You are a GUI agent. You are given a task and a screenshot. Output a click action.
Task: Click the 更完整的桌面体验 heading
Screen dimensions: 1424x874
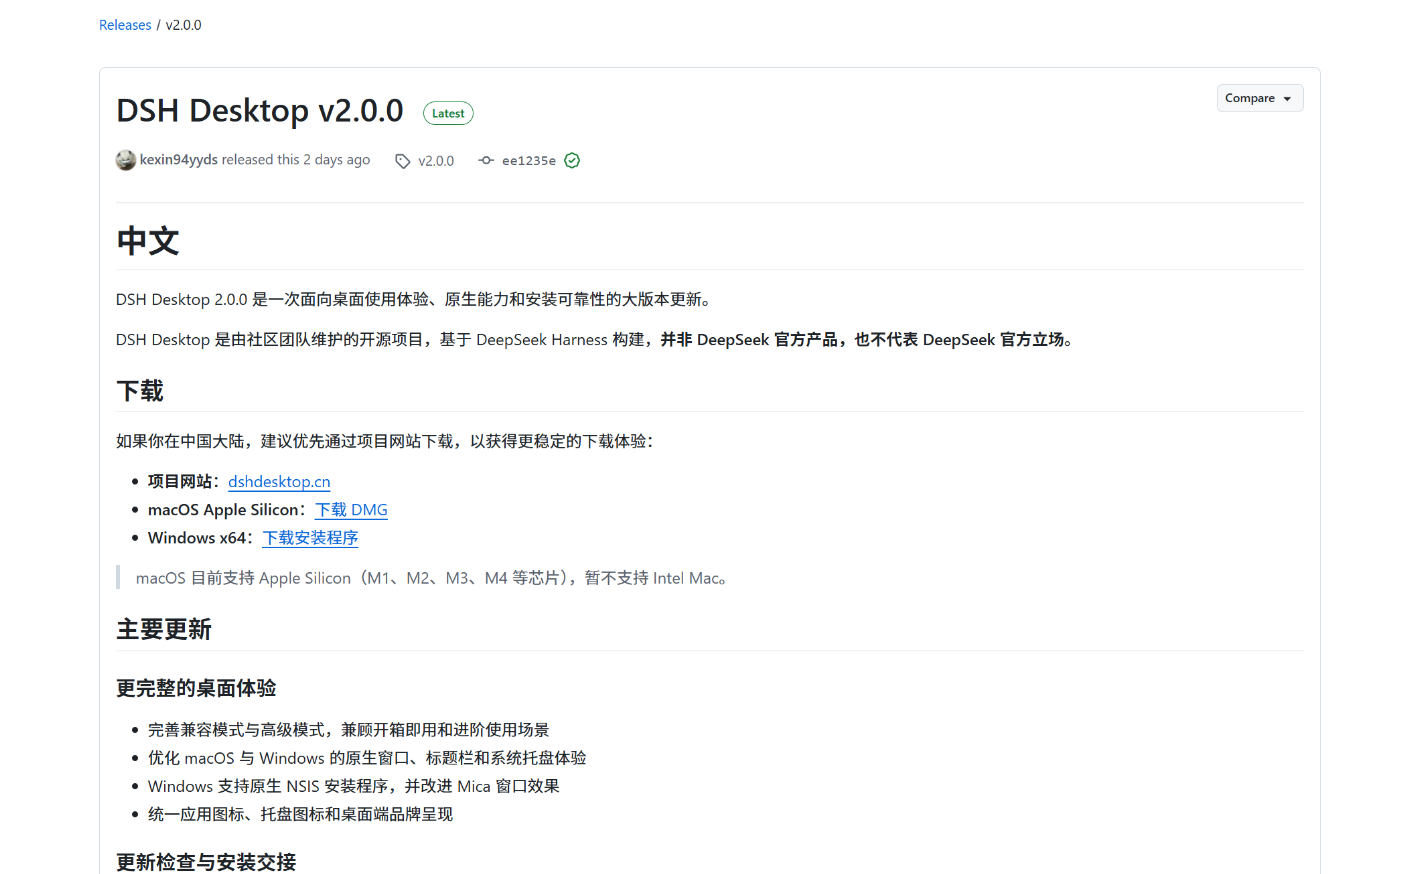[x=196, y=688]
